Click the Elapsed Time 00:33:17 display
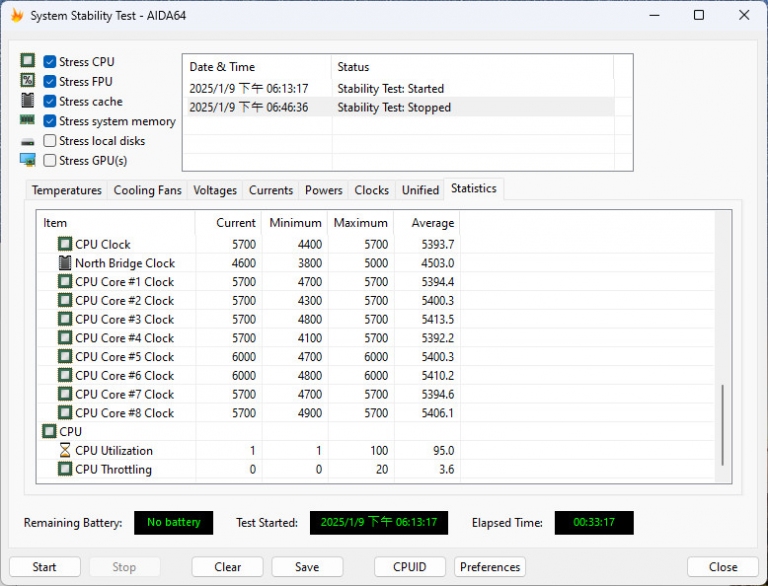Viewport: 768px width, 586px height. click(x=594, y=522)
